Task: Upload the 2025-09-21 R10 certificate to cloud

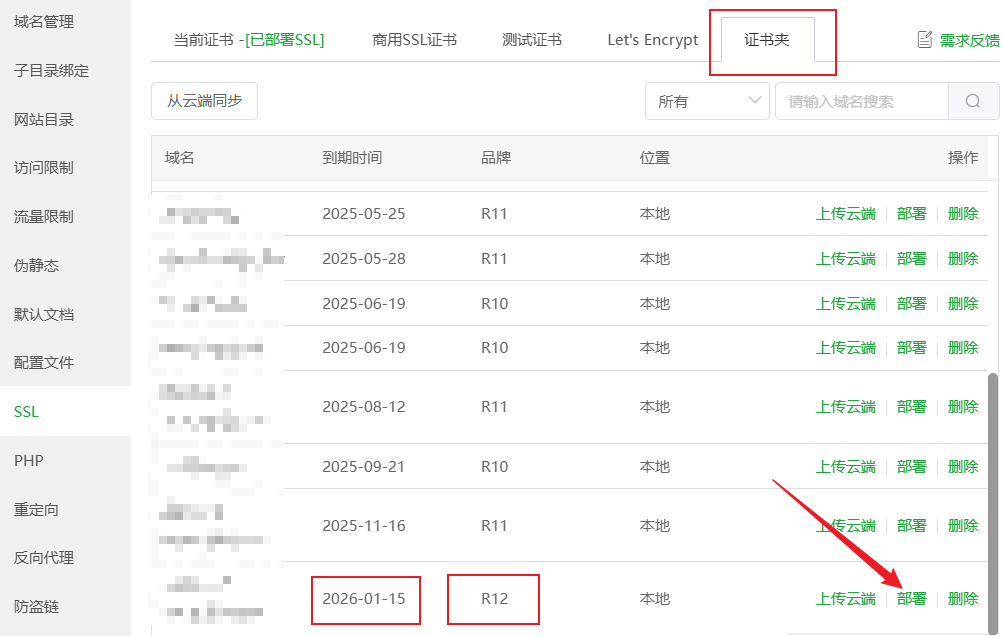Action: coord(845,466)
